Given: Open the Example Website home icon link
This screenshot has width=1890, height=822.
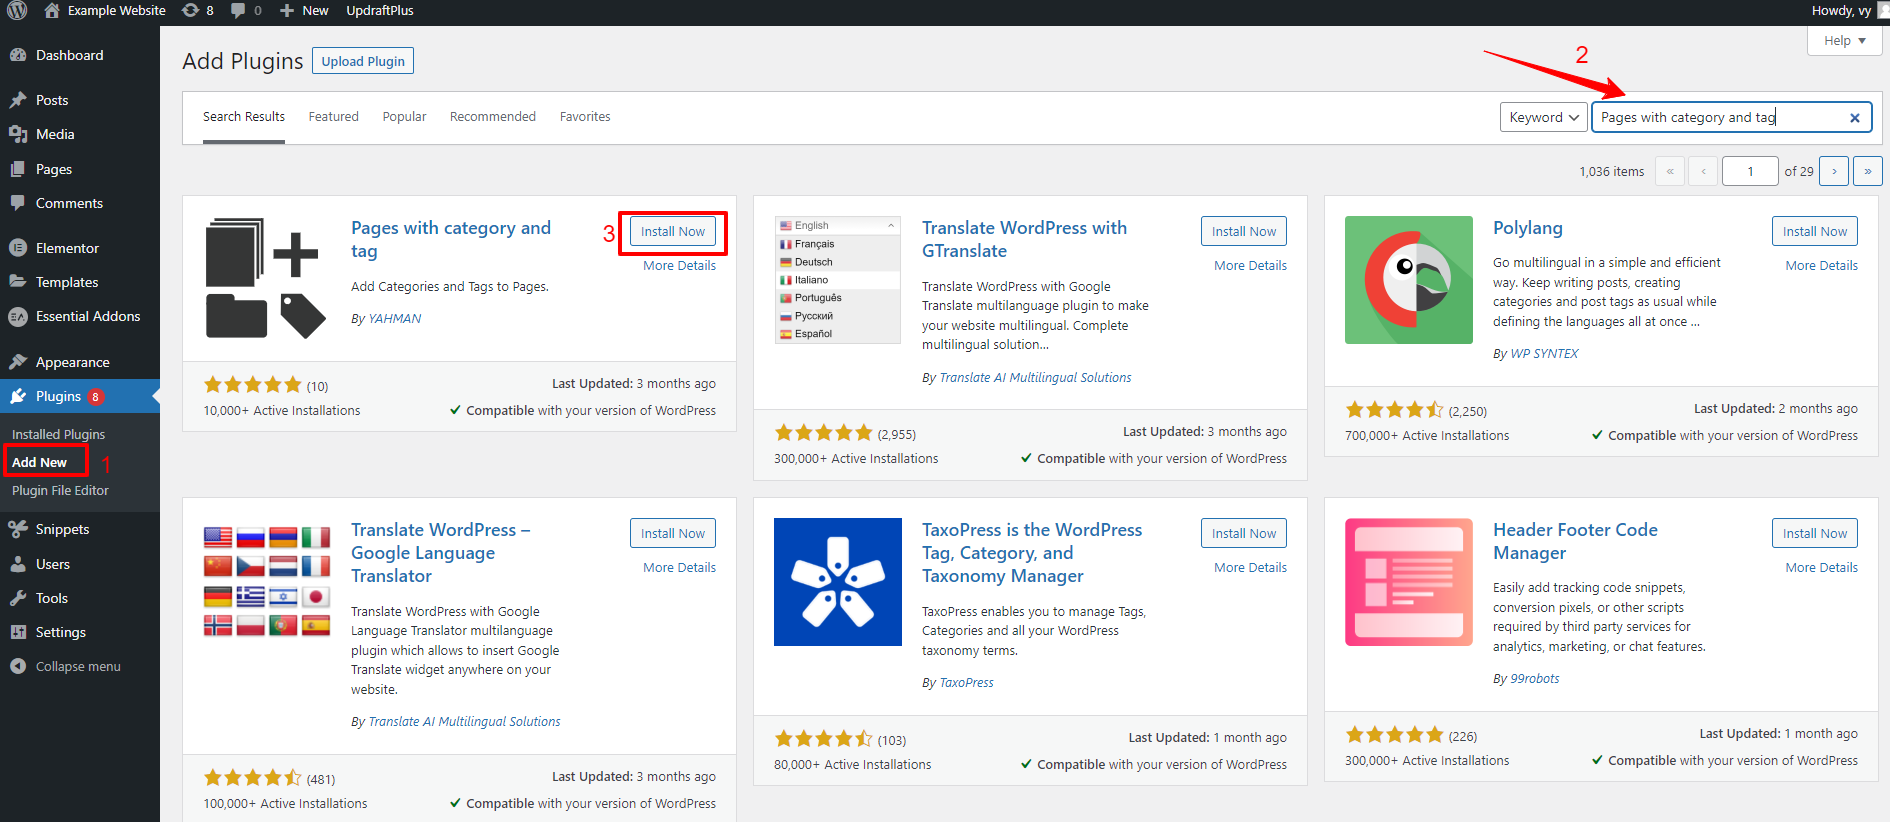Looking at the screenshot, I should click(x=52, y=10).
